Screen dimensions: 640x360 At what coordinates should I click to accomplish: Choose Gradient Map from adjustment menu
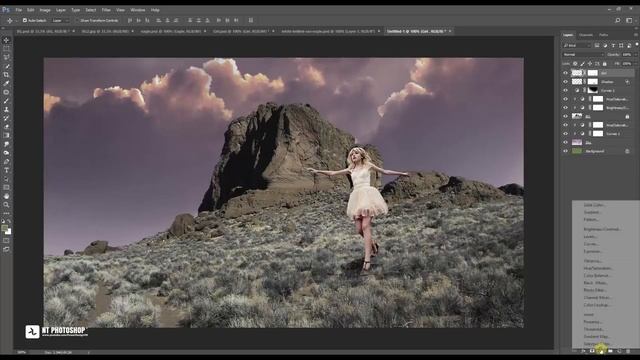[597, 337]
